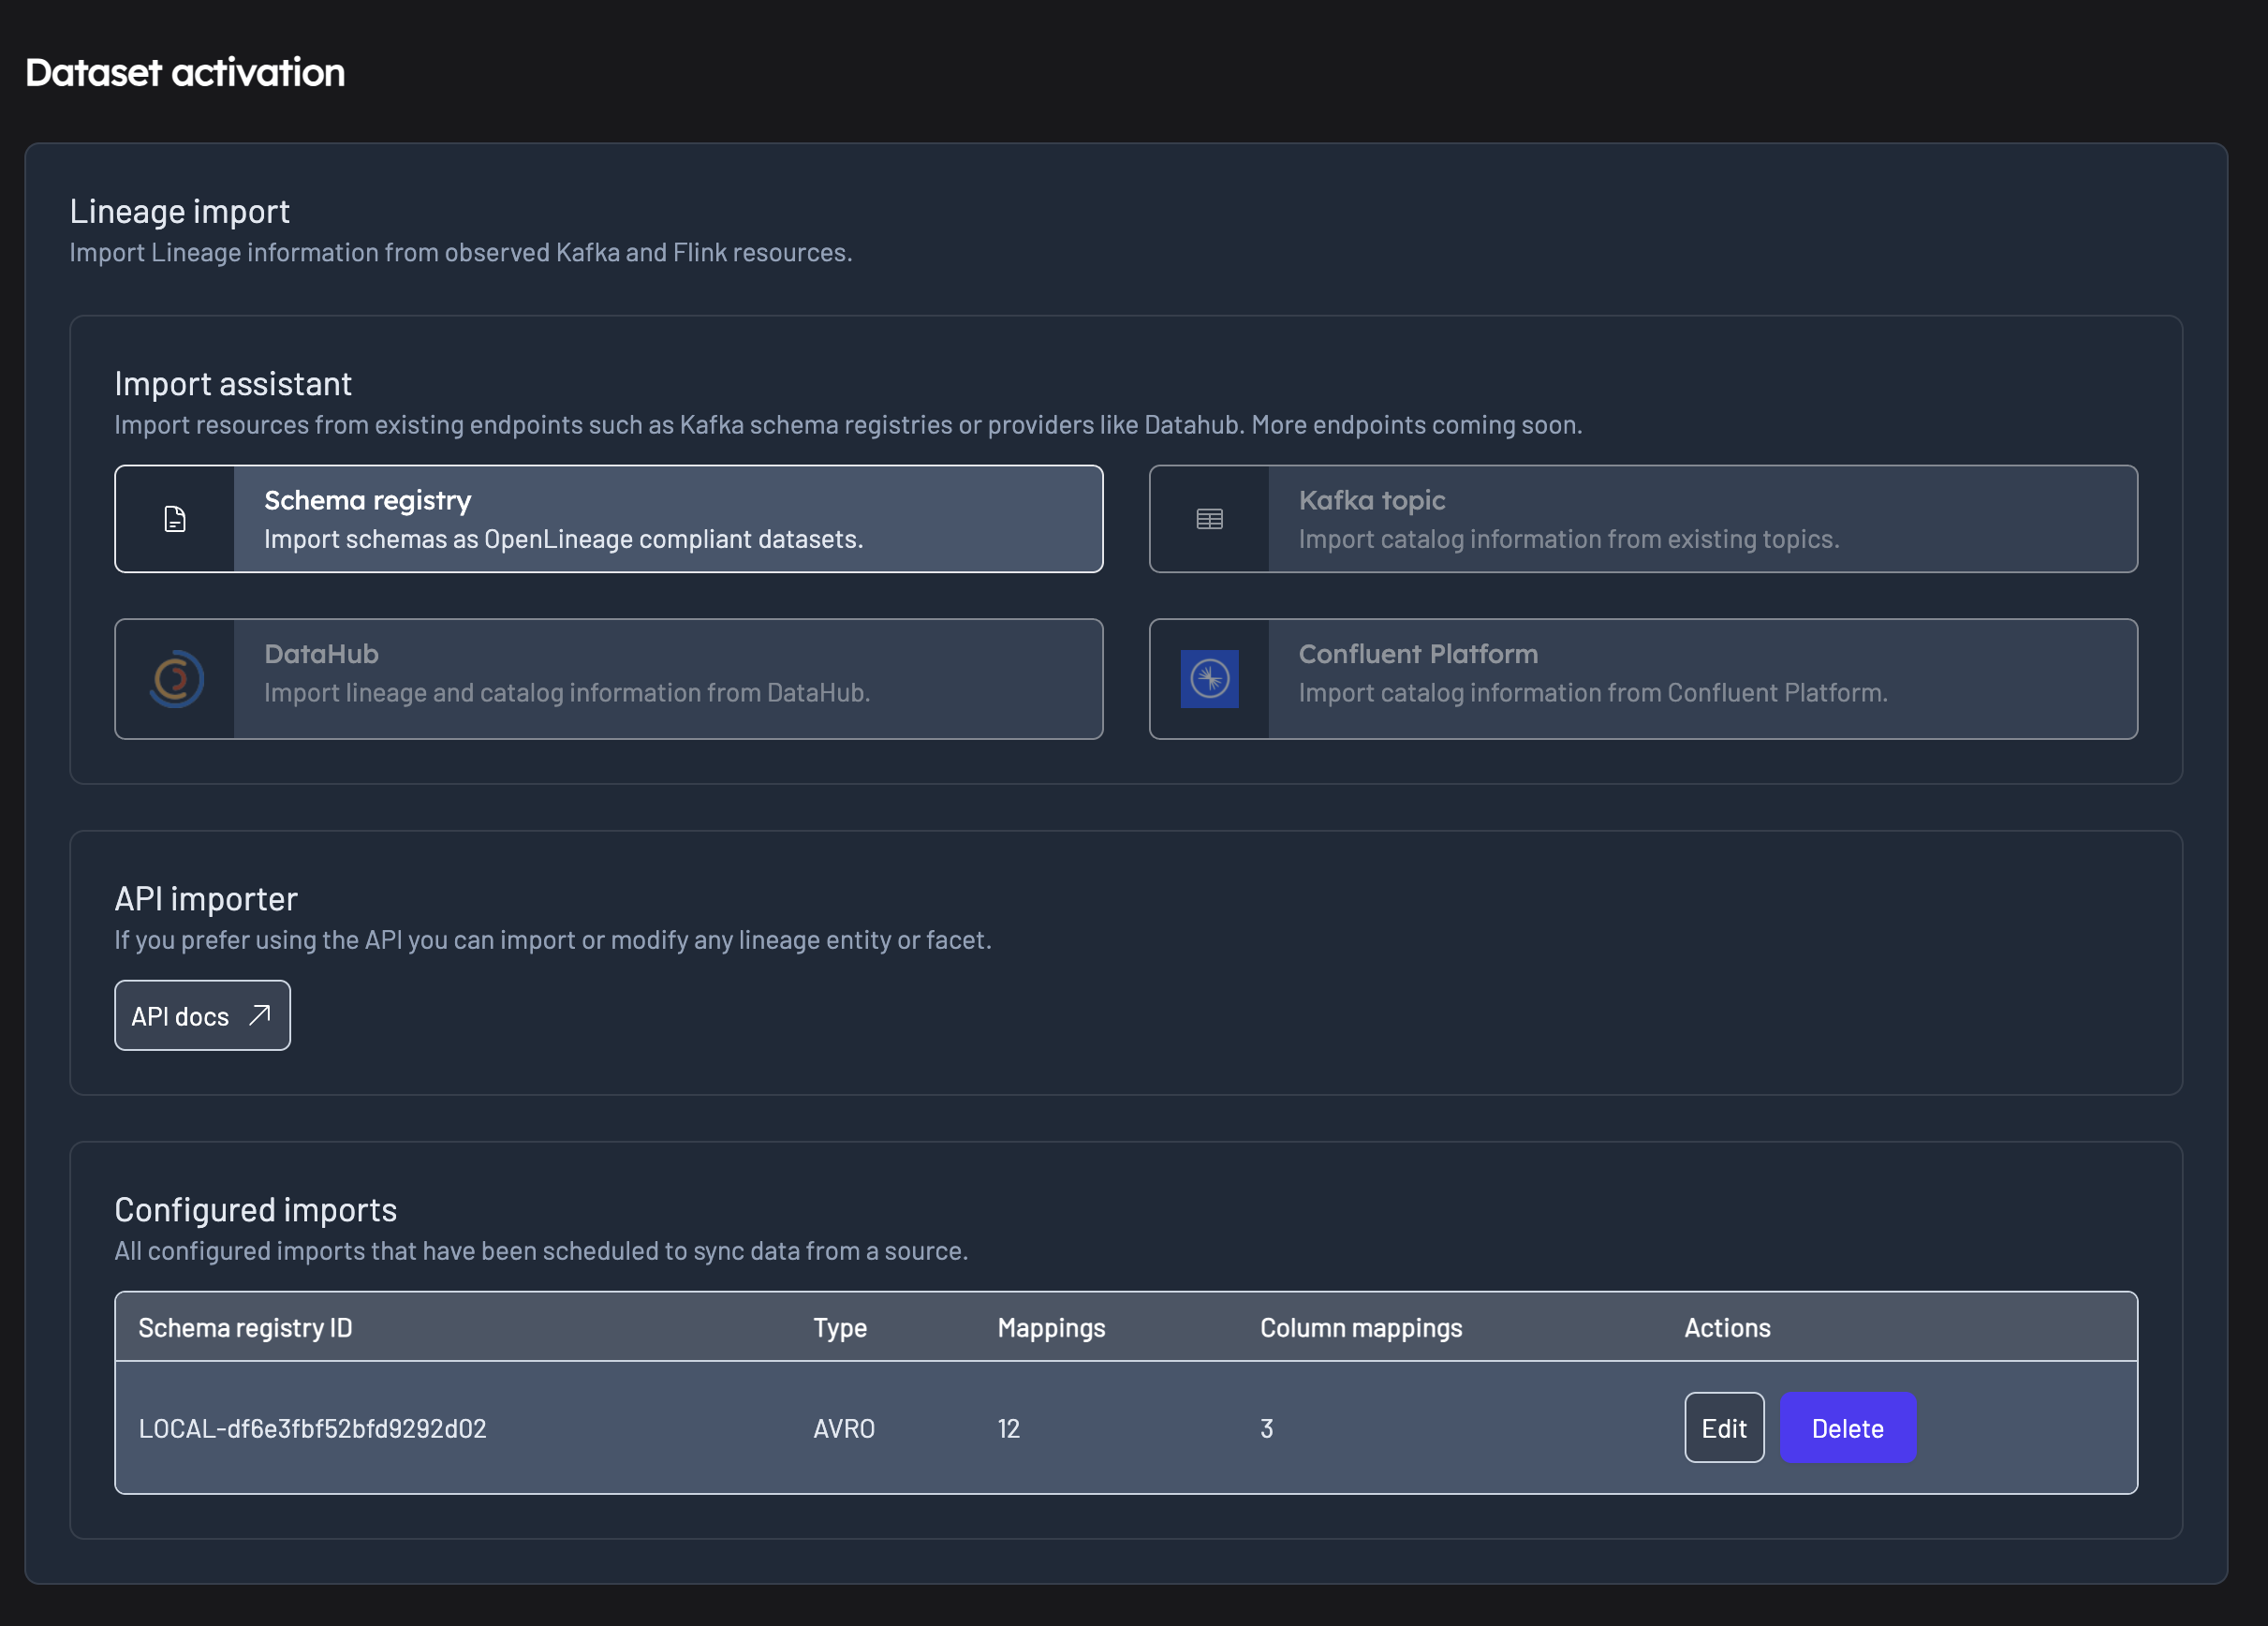2268x1626 pixels.
Task: Open the API docs link
Action: (x=202, y=1015)
